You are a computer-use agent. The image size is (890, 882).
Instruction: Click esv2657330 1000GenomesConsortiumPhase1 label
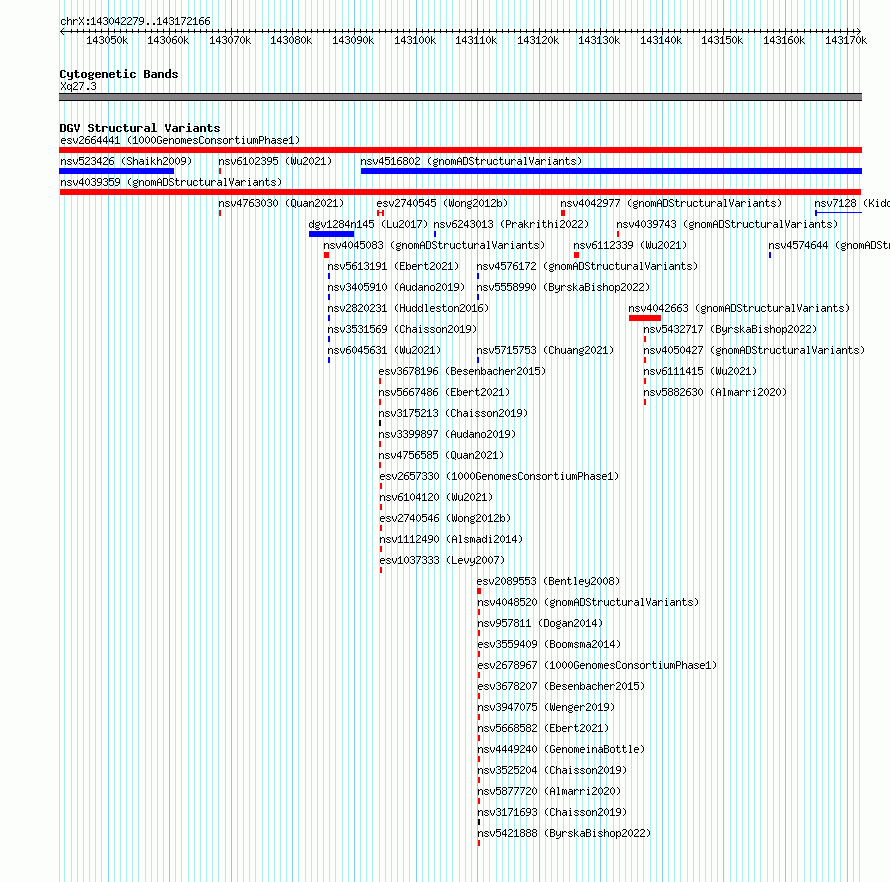(x=499, y=476)
